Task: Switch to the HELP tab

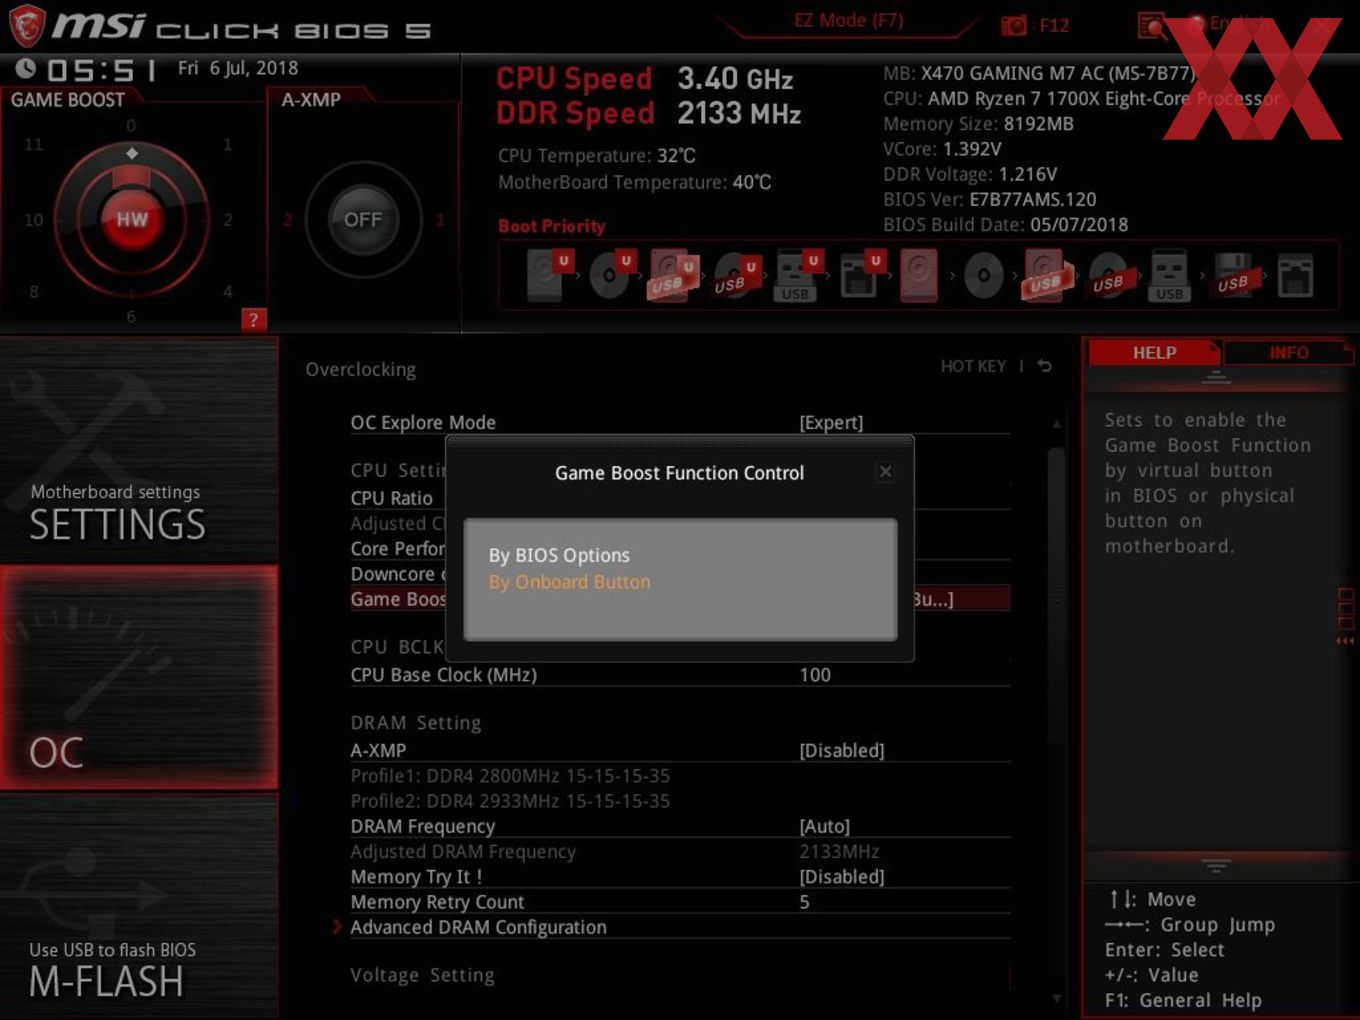Action: (x=1154, y=353)
